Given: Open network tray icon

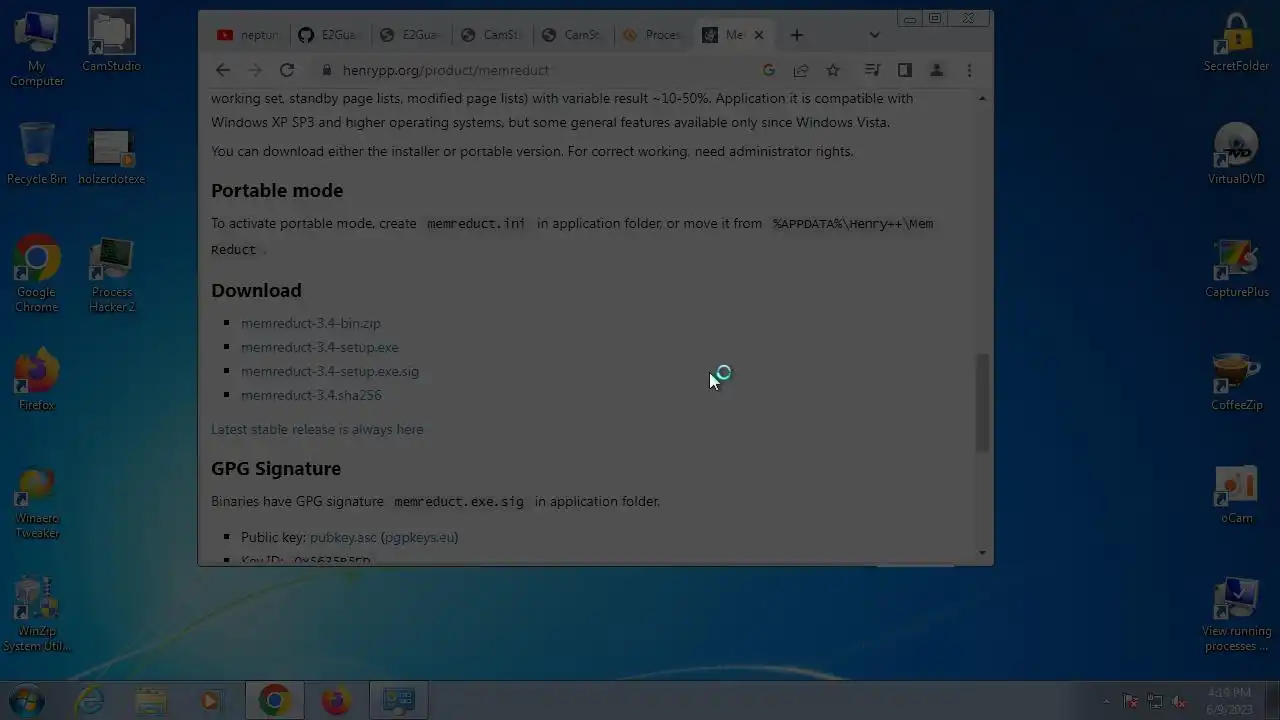Looking at the screenshot, I should pyautogui.click(x=1155, y=701).
